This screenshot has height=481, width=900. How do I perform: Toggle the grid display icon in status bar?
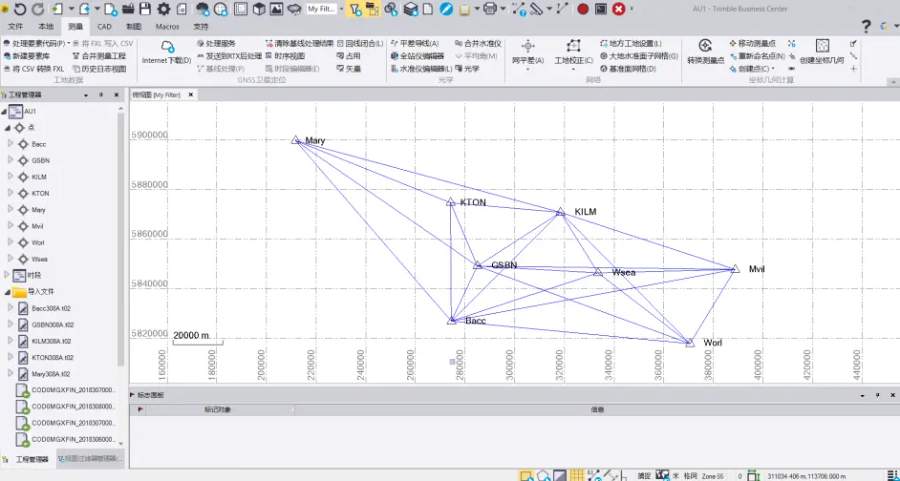click(x=576, y=475)
